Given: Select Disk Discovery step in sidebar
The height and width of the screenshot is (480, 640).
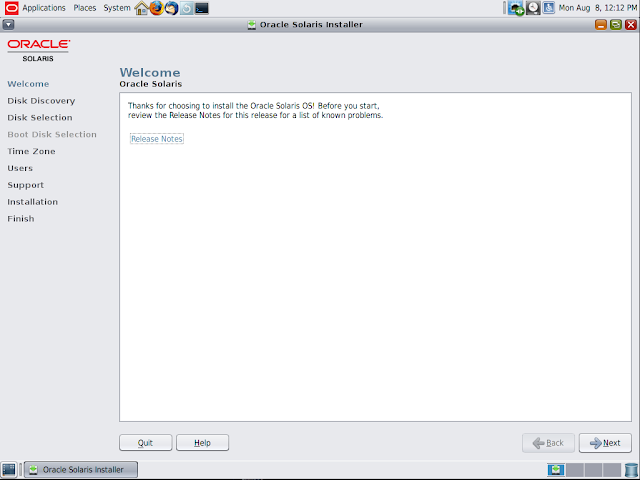Looking at the screenshot, I should 41,101.
